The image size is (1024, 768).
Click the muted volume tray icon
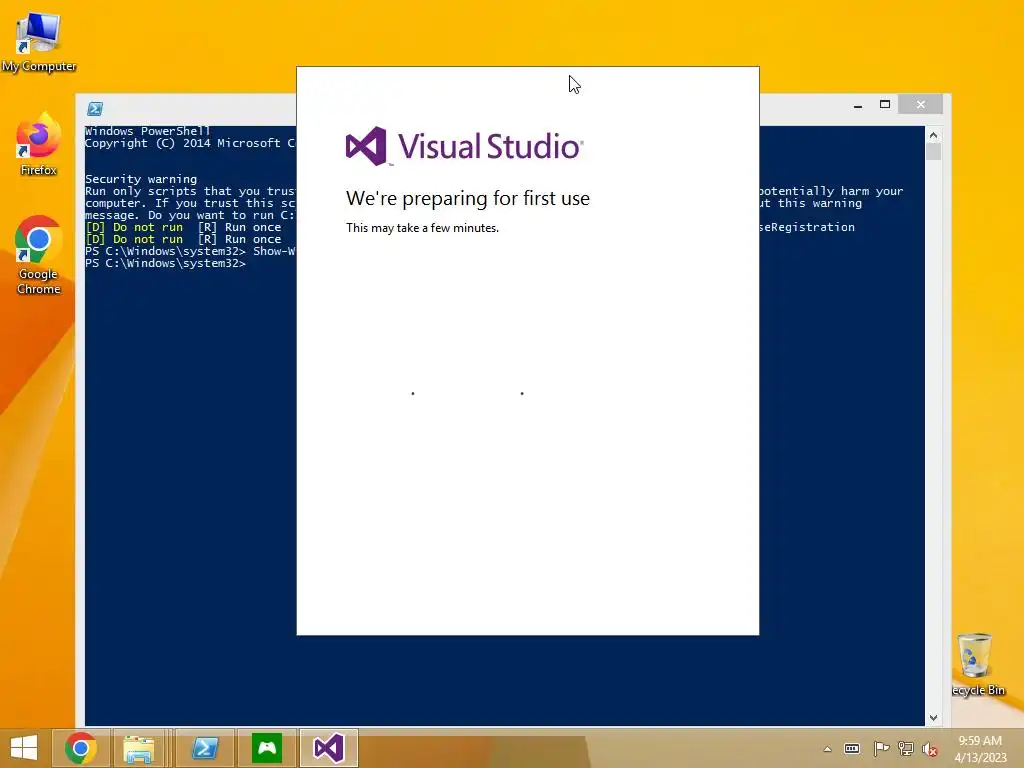(930, 749)
